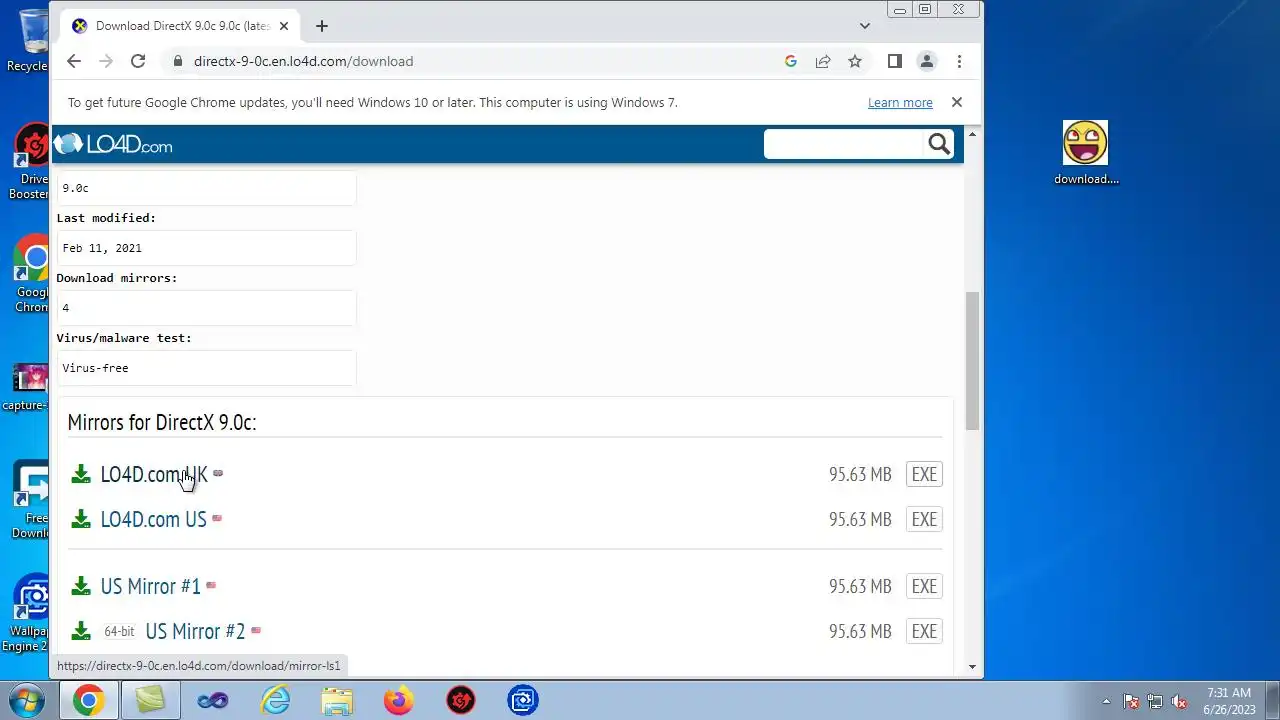Click the LO4D.com US mirror link
This screenshot has width=1280, height=720.
tap(153, 519)
